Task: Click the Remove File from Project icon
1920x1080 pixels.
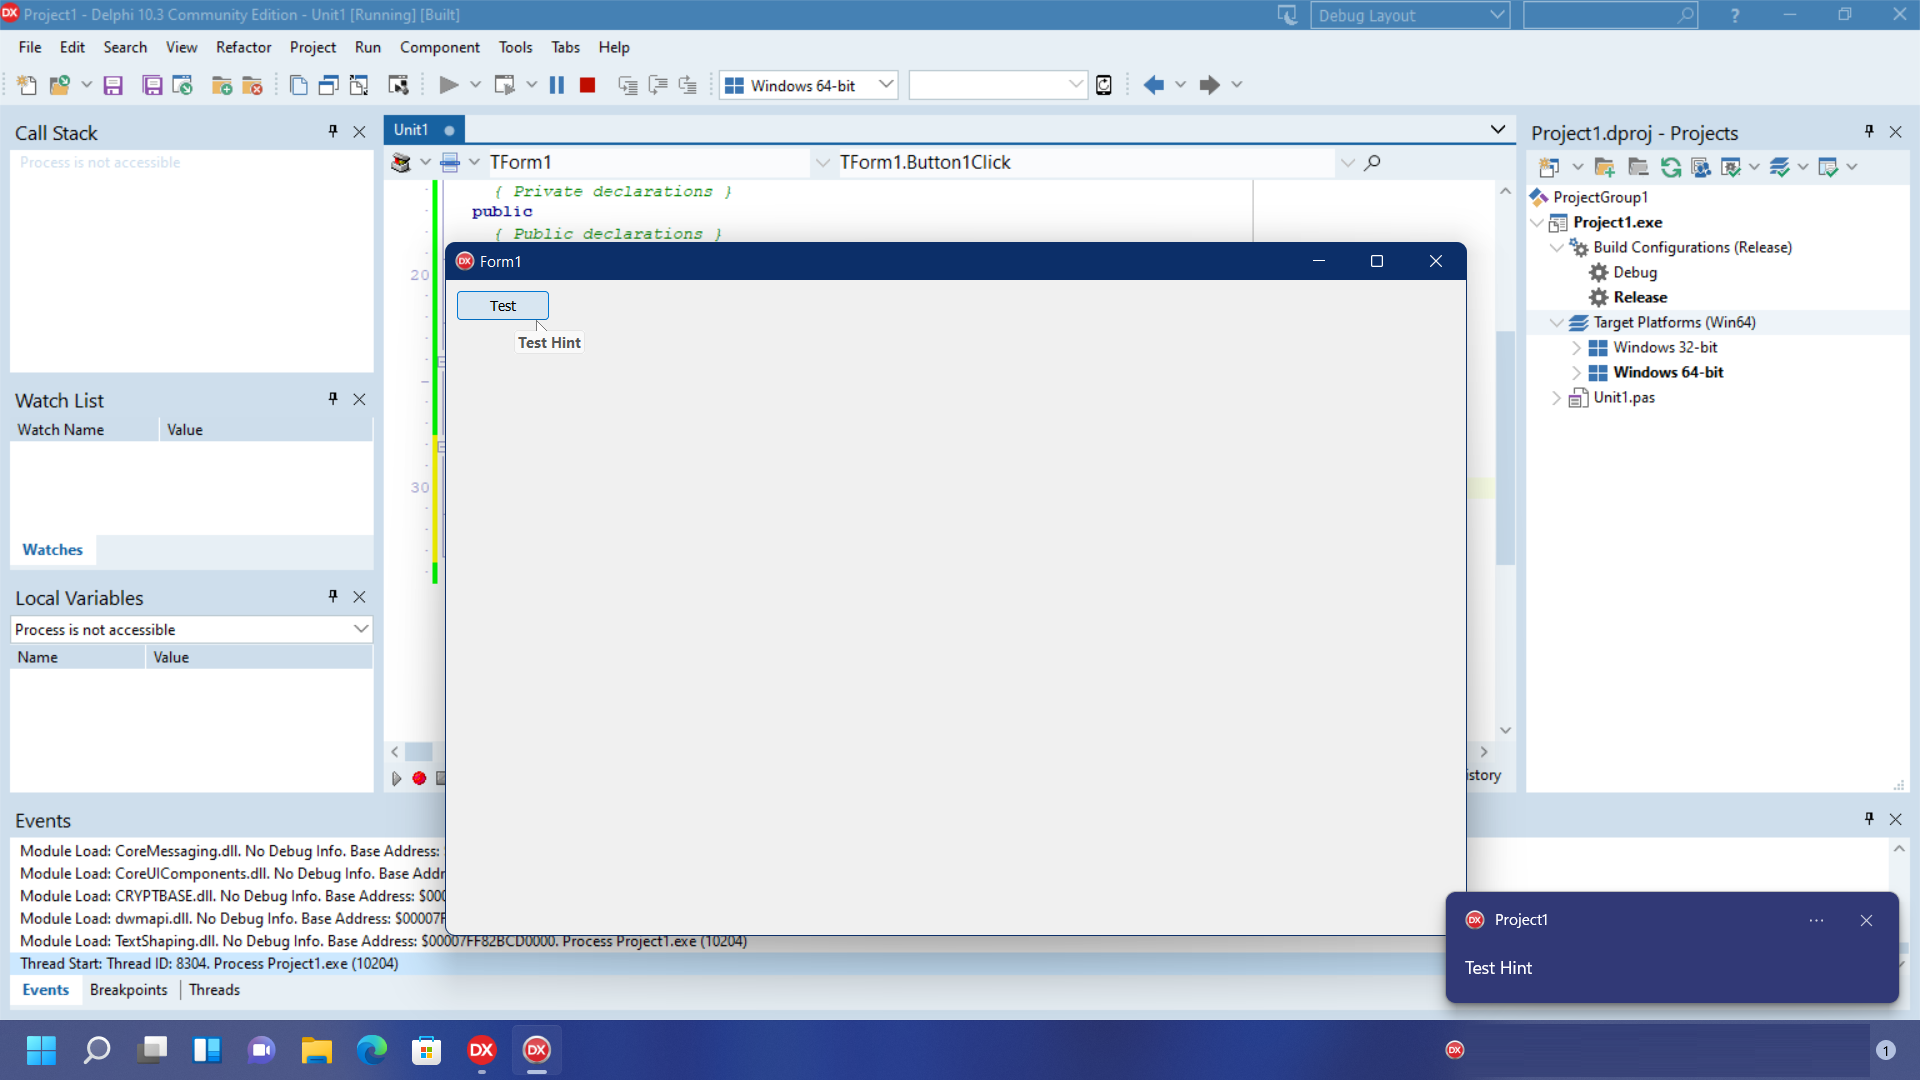Action: 253,85
